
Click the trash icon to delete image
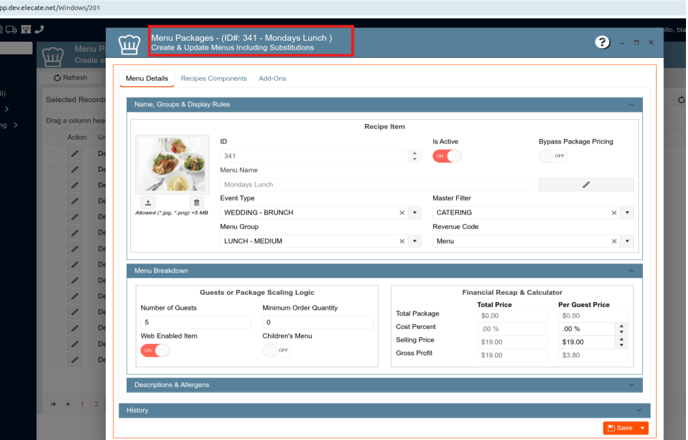[x=196, y=203]
